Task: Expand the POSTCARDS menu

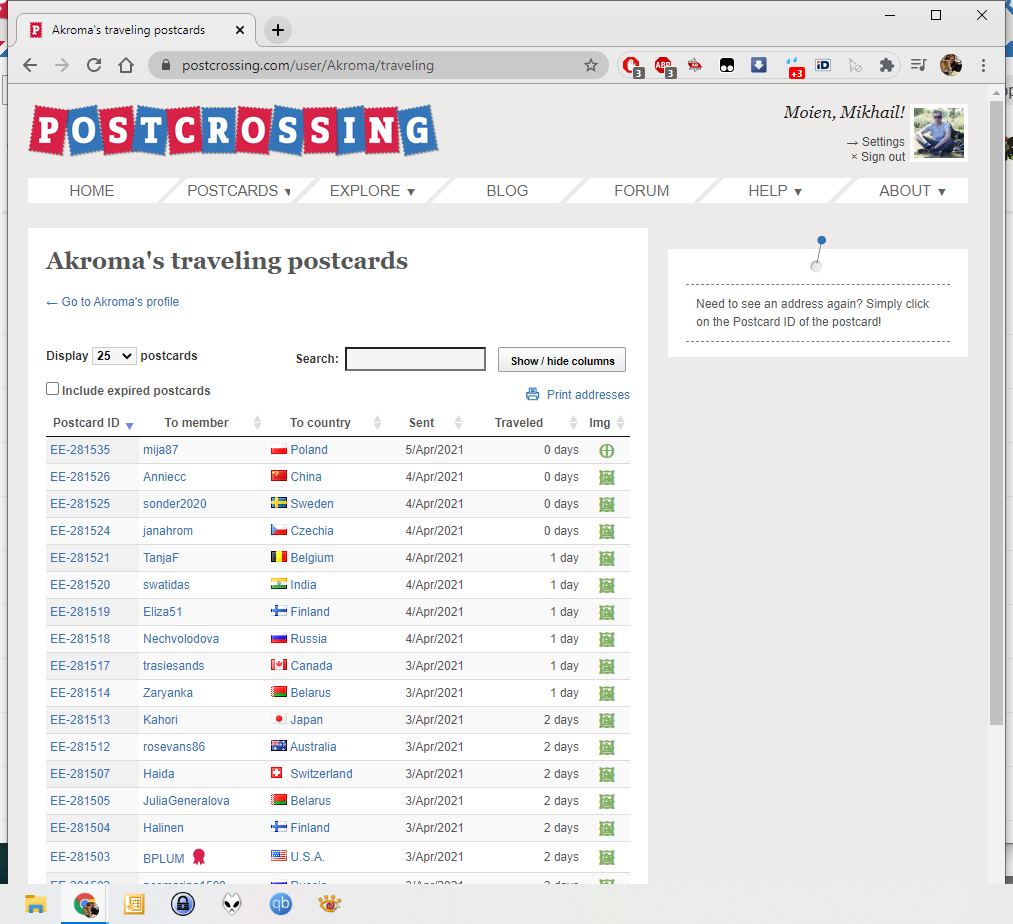Action: tap(239, 191)
